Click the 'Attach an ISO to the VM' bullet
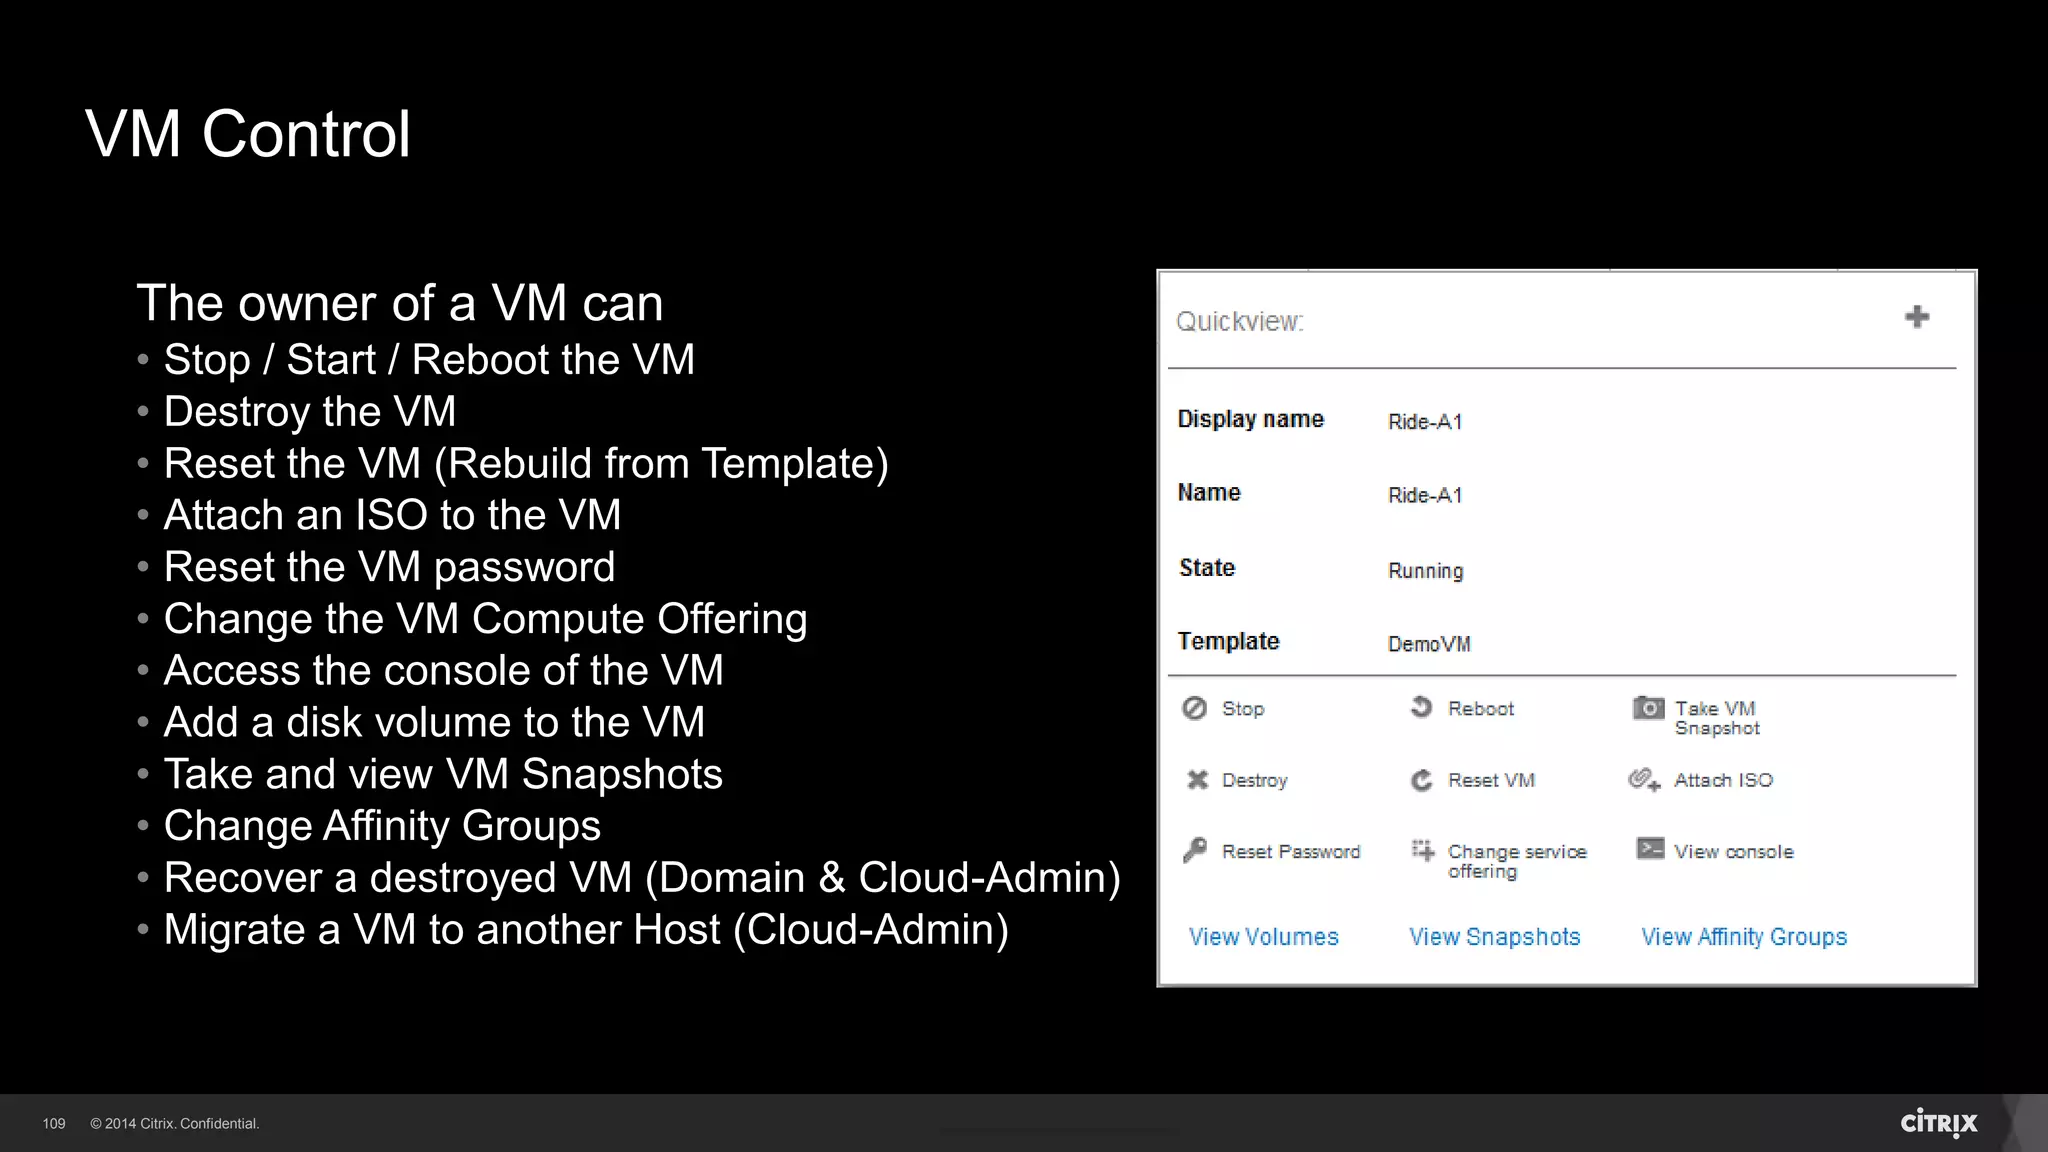 click(x=392, y=515)
